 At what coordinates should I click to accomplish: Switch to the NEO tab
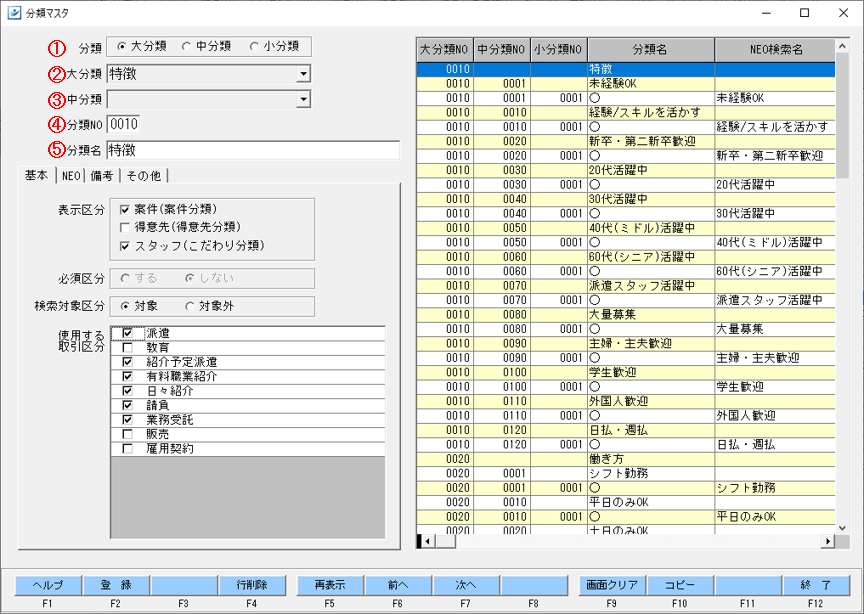coord(71,176)
